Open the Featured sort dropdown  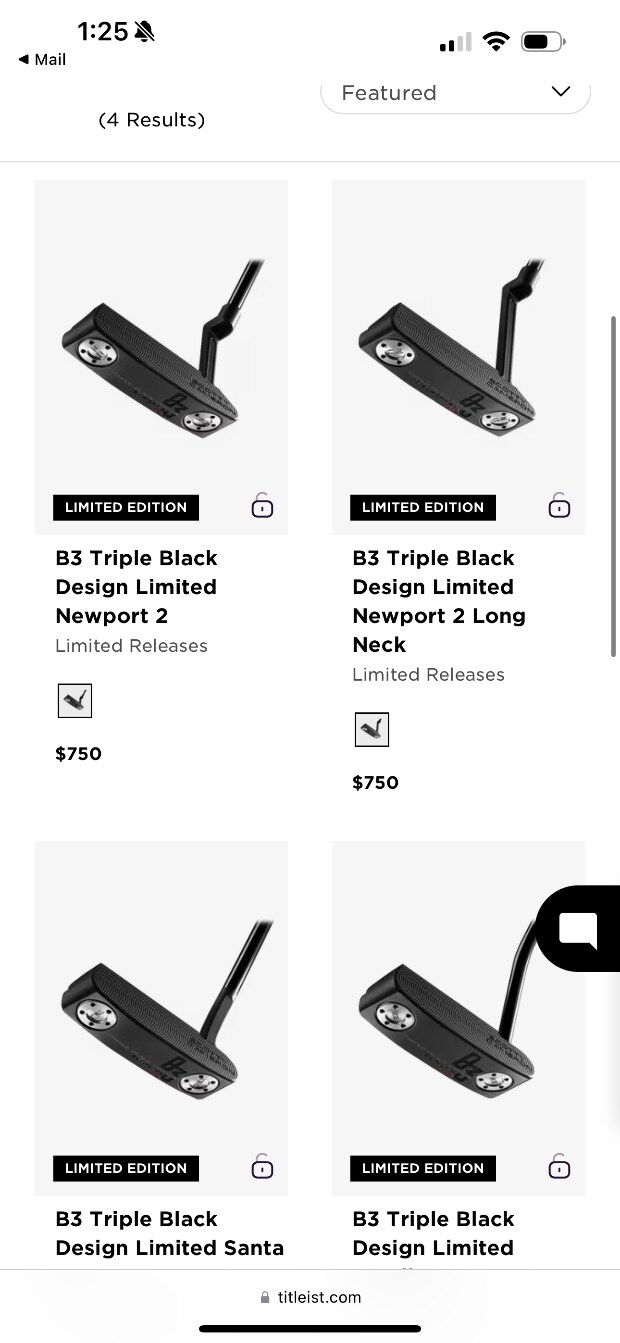455,93
